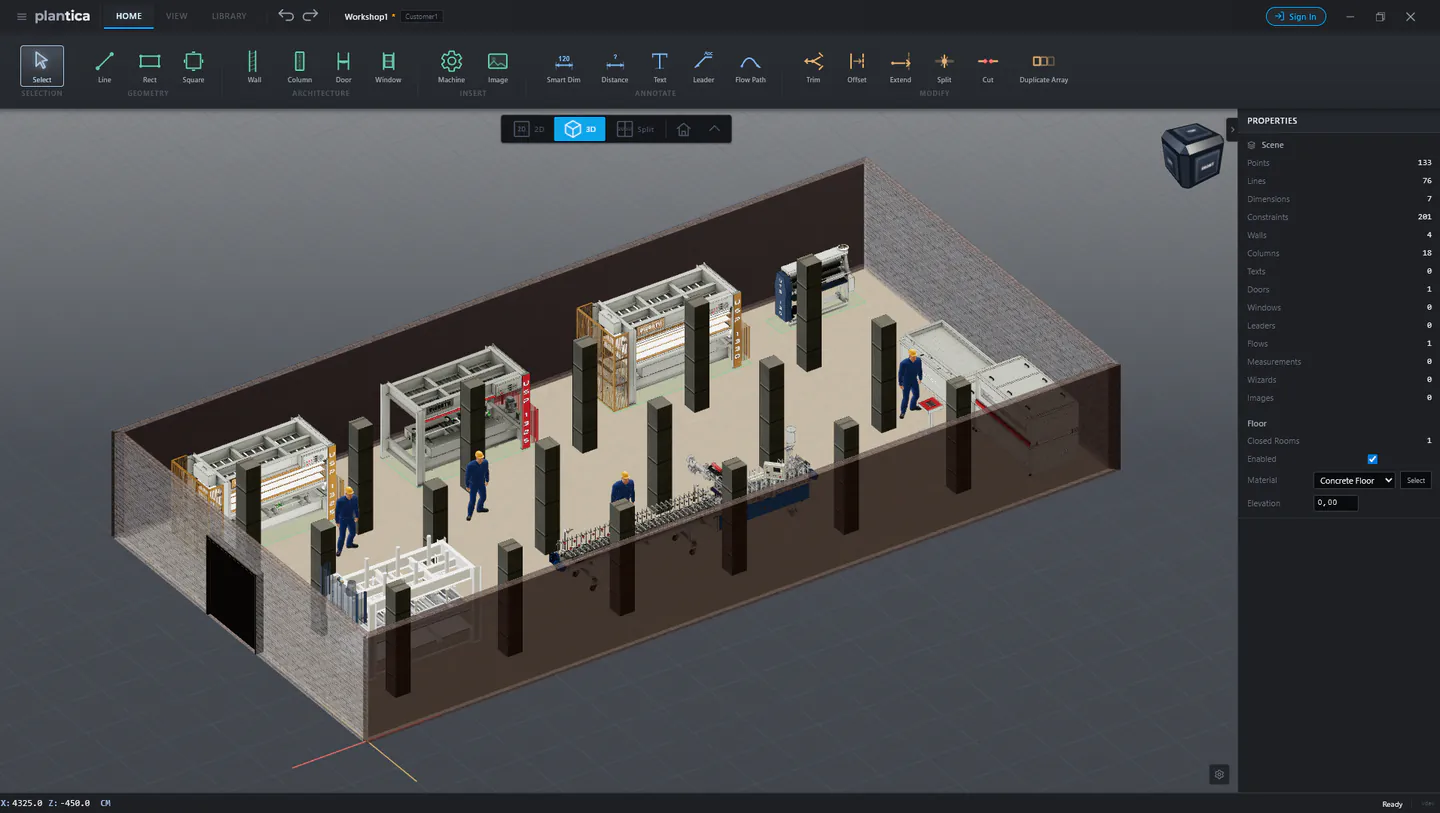This screenshot has width=1440, height=813.
Task: Switch to Split view mode
Action: 635,129
